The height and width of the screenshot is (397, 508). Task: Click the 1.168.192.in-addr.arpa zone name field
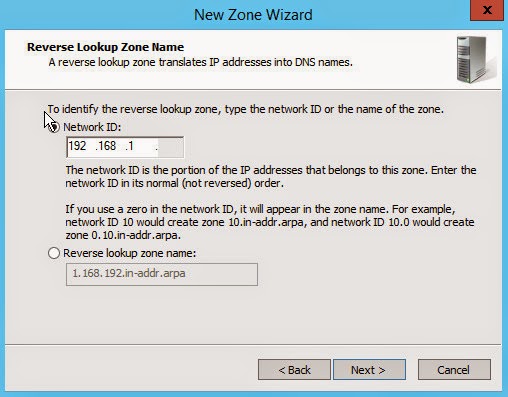coord(162,274)
